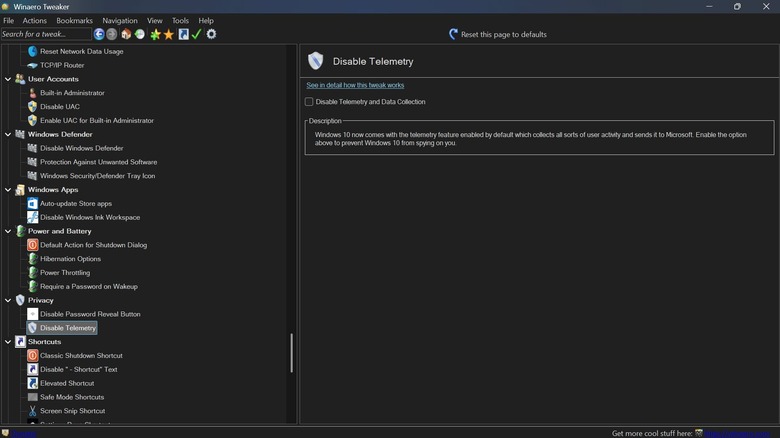
Task: Collapse the Shortcuts tree node
Action: coord(8,342)
